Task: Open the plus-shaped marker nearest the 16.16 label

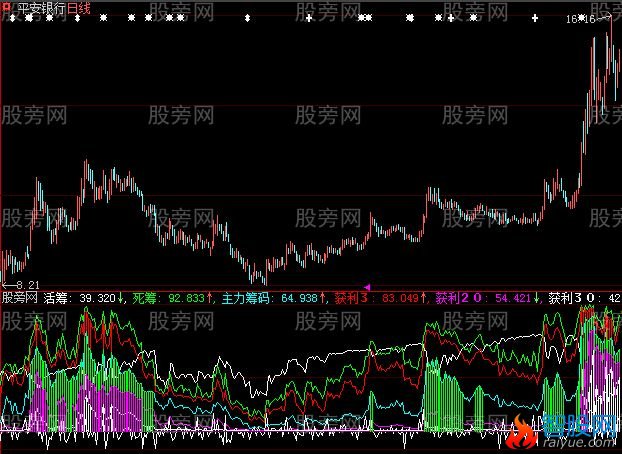Action: click(x=535, y=18)
